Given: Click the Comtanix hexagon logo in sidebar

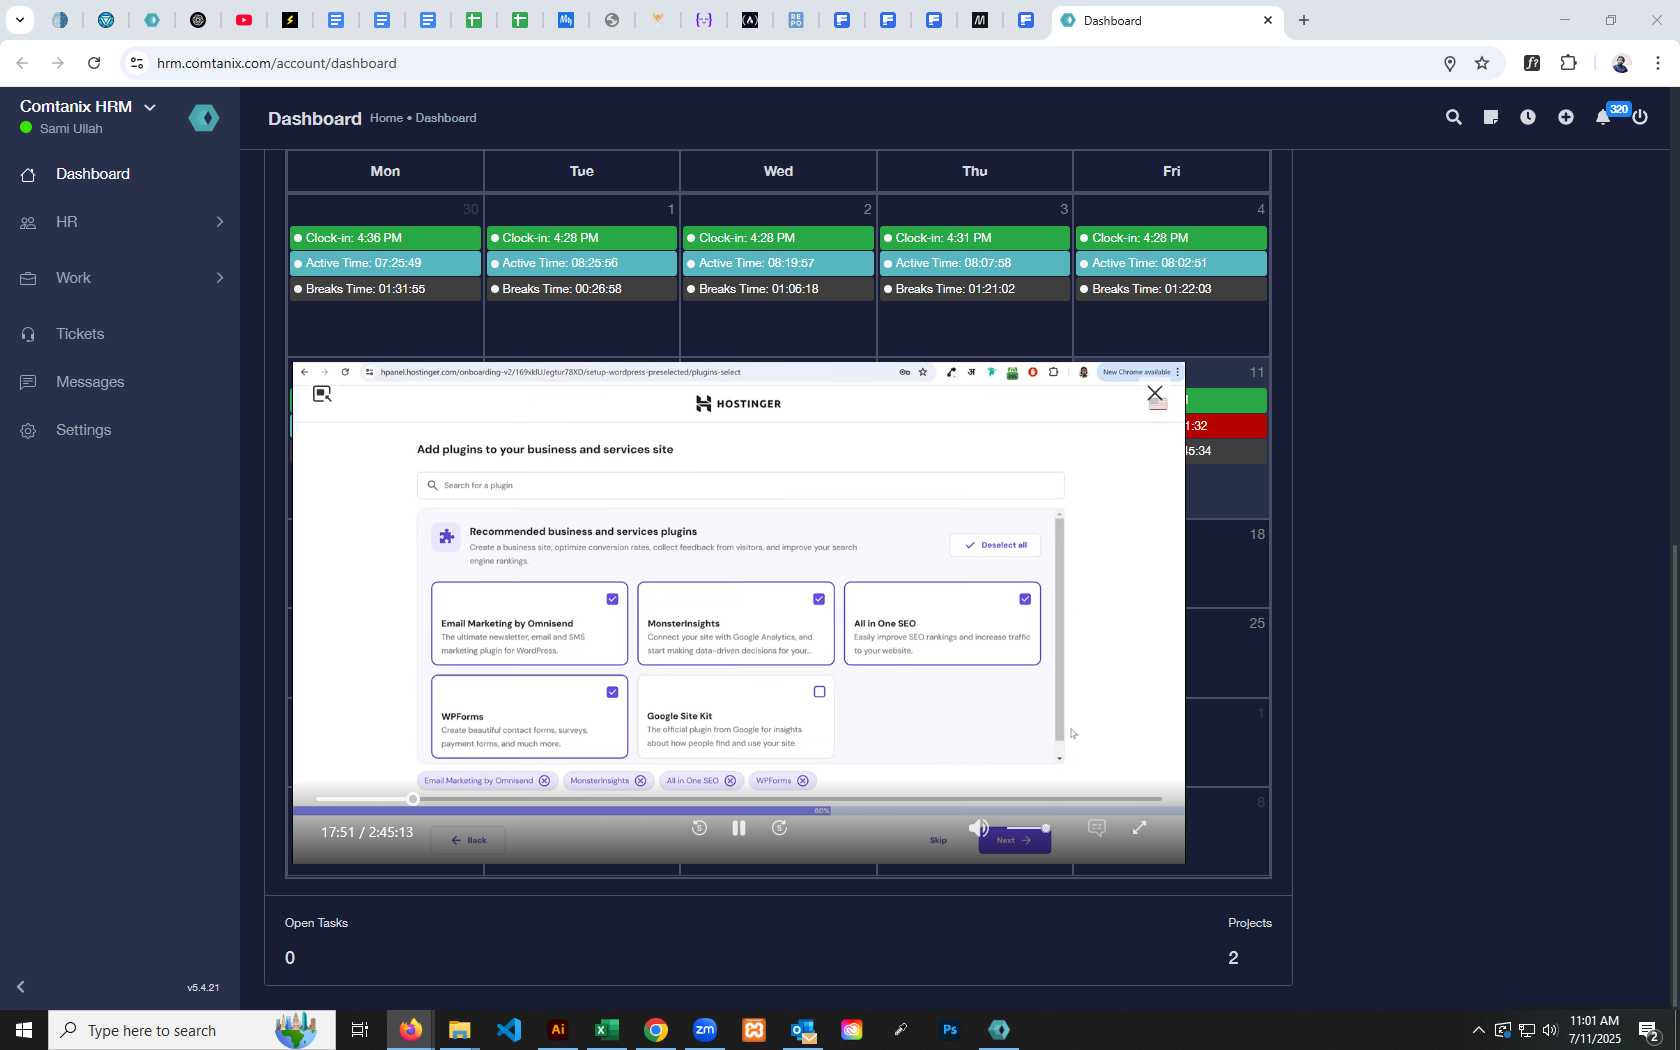Looking at the screenshot, I should click(x=204, y=118).
